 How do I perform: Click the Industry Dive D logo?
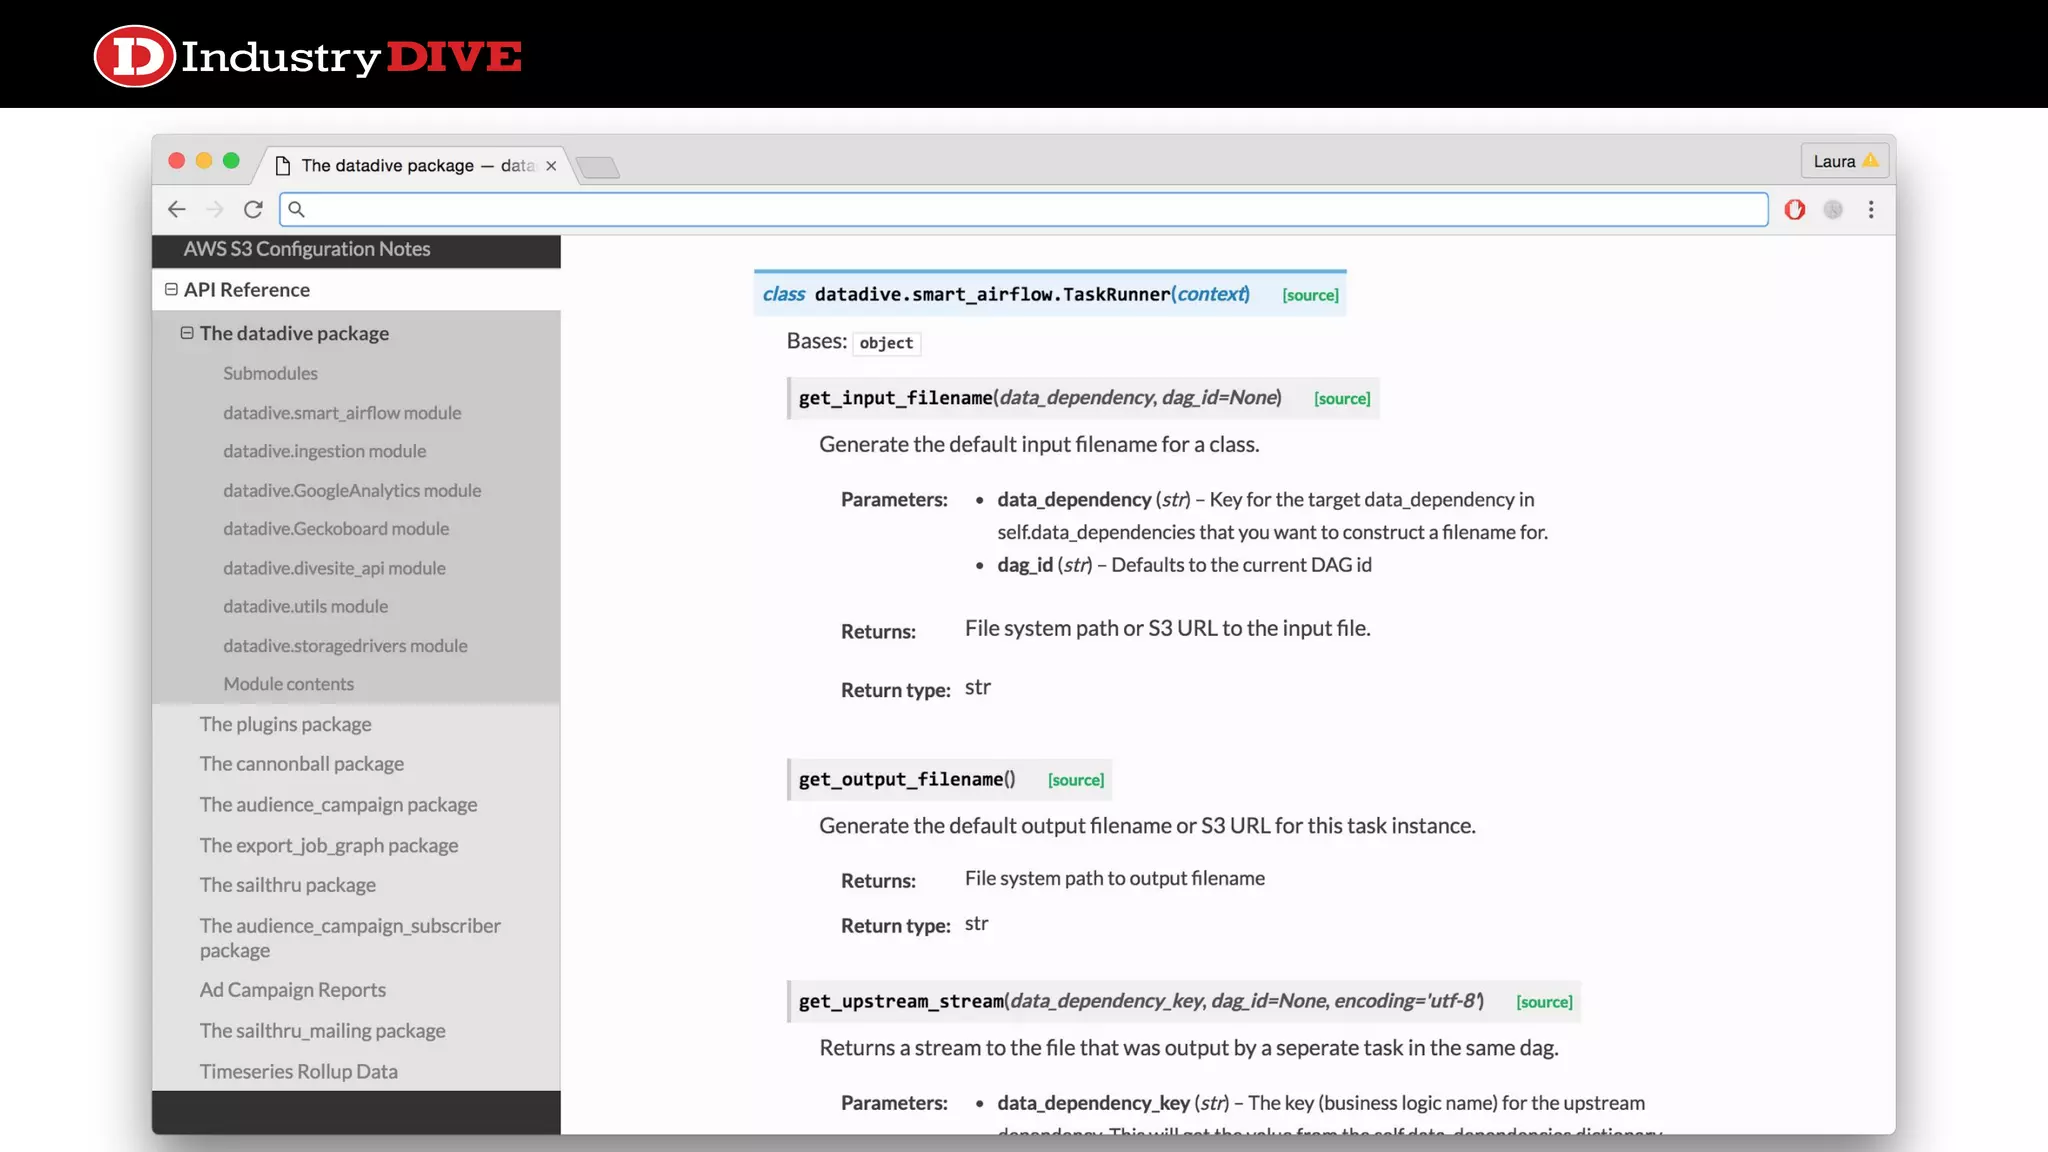click(x=134, y=56)
